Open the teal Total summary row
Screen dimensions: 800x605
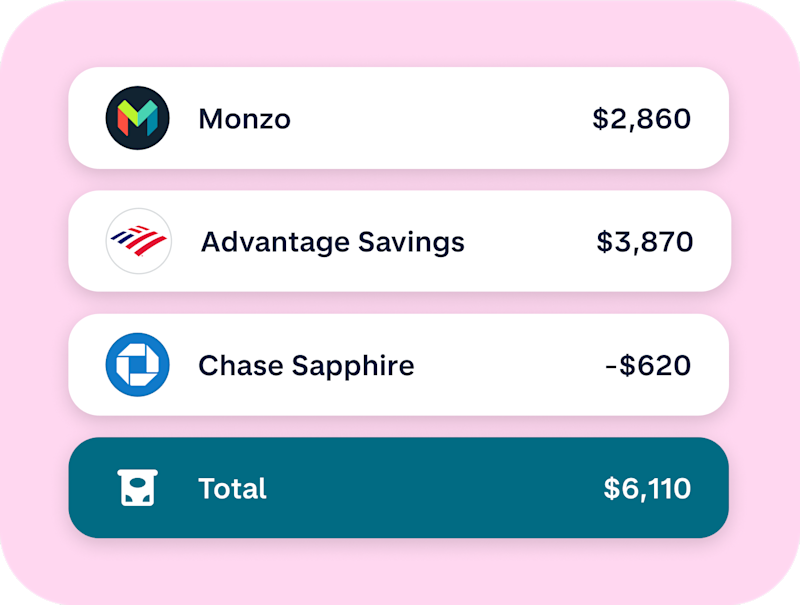click(x=398, y=488)
